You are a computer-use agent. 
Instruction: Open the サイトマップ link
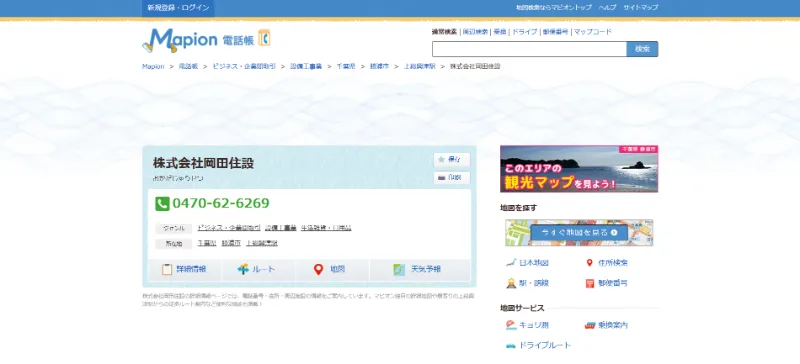pyautogui.click(x=641, y=8)
